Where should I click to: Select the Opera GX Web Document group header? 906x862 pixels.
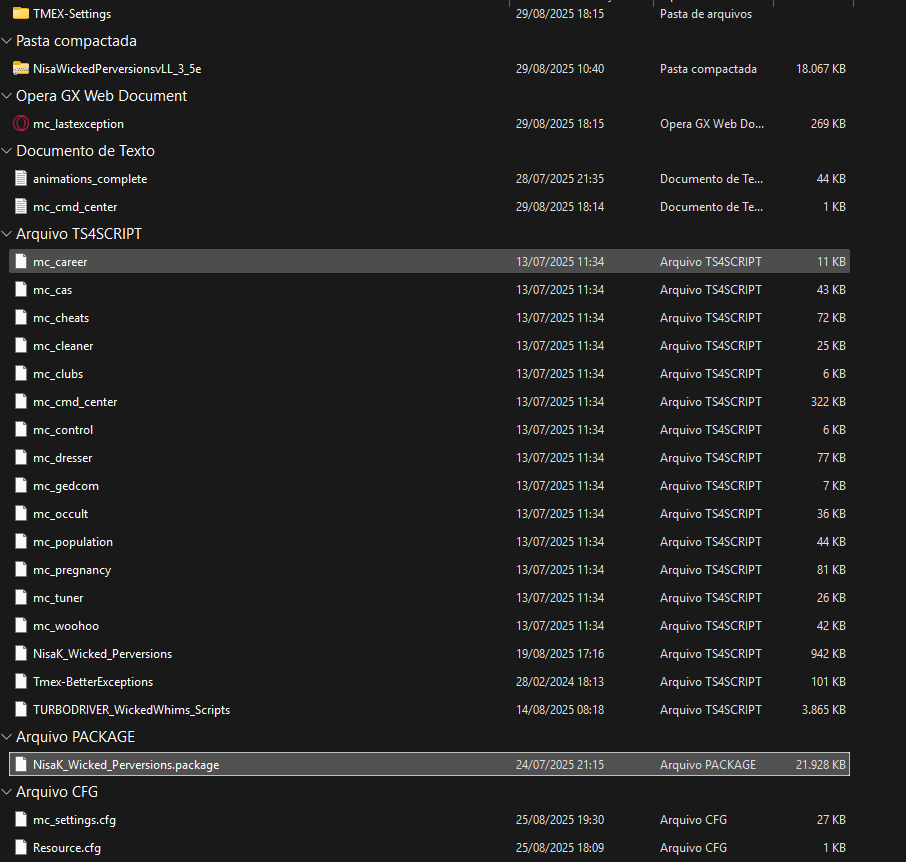[x=101, y=96]
